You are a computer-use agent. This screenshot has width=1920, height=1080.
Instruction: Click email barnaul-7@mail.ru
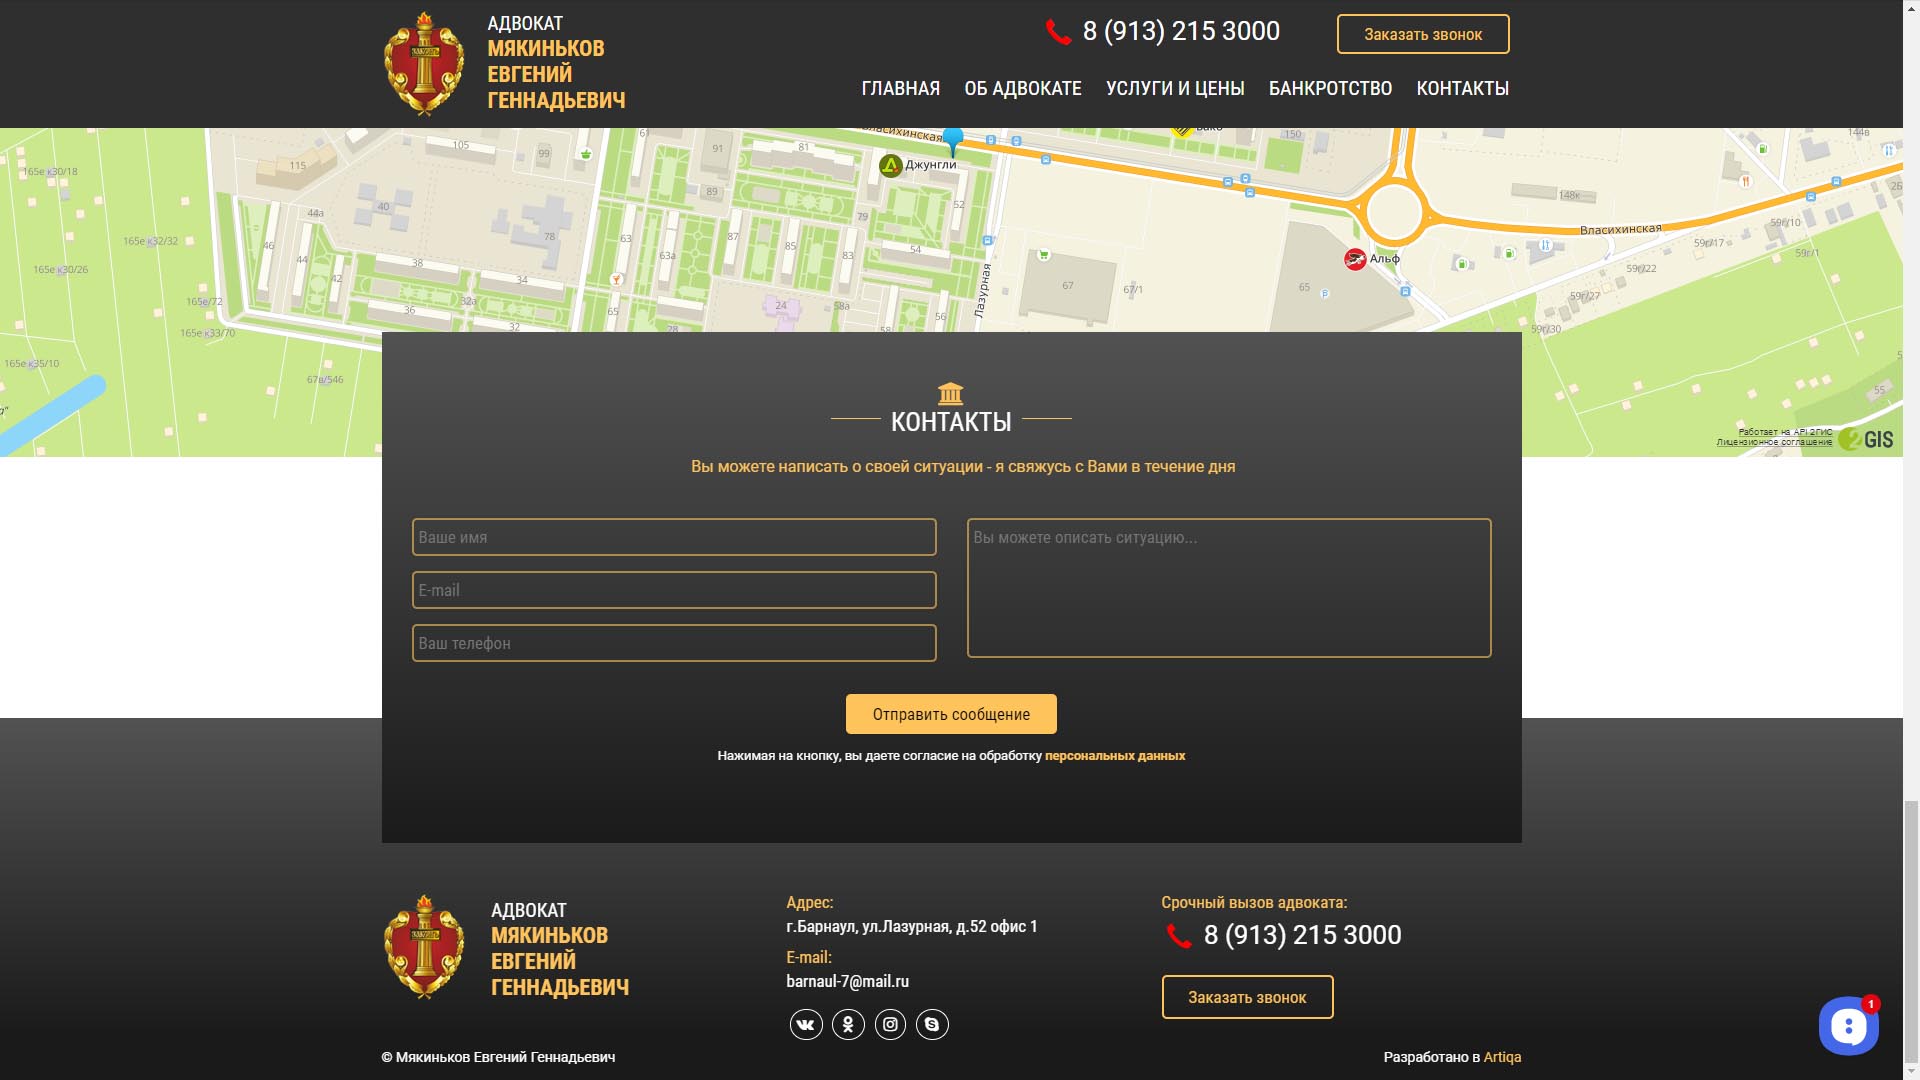847,981
